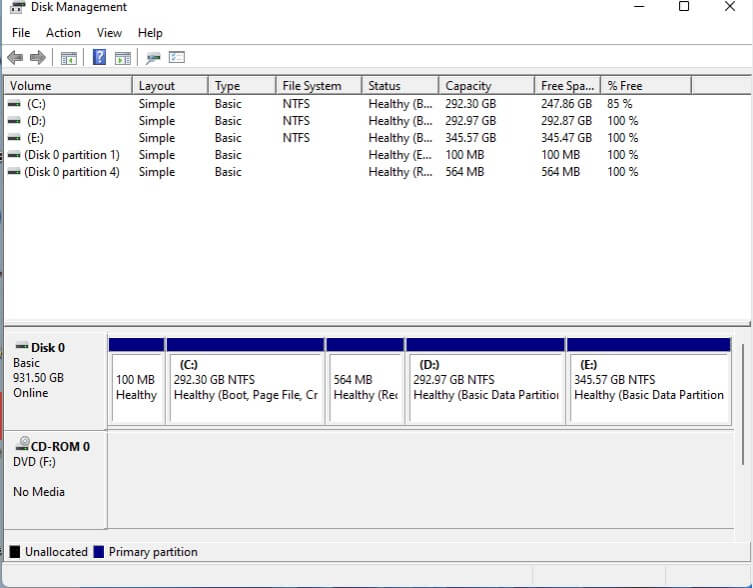Click drive icon of Disk 0 partition 1 row

[14, 155]
